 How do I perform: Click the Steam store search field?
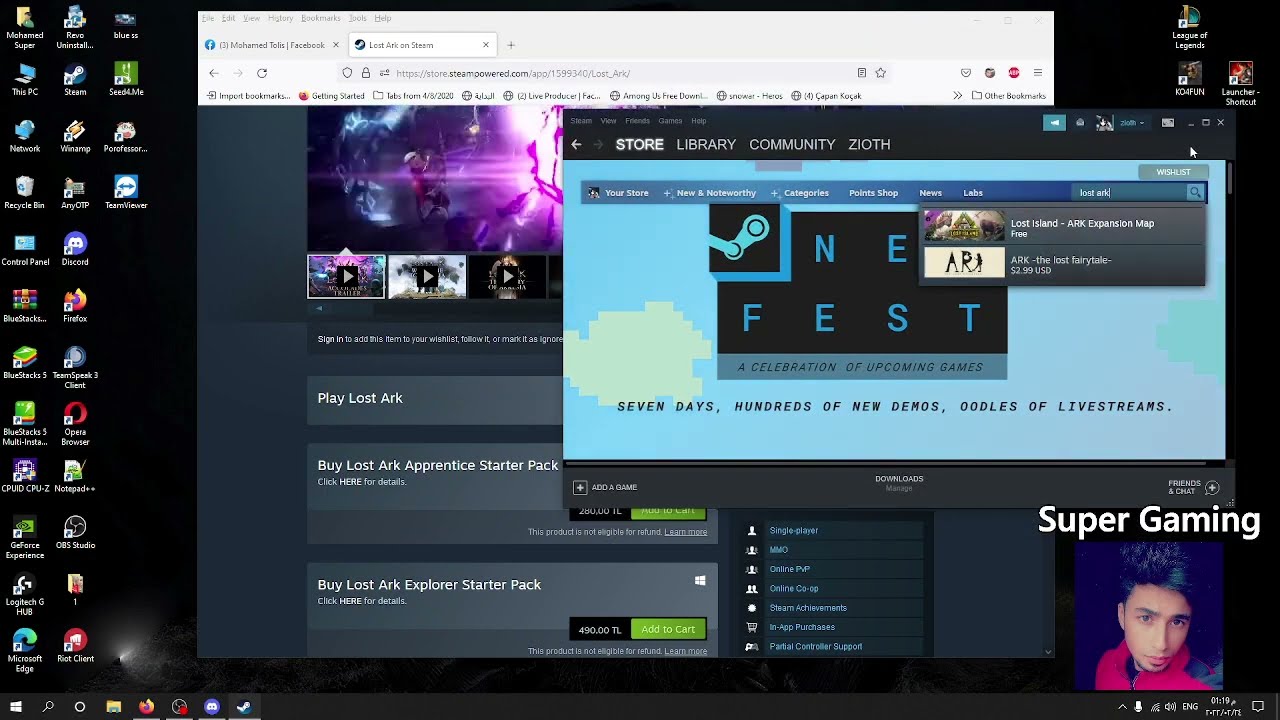click(x=1130, y=193)
